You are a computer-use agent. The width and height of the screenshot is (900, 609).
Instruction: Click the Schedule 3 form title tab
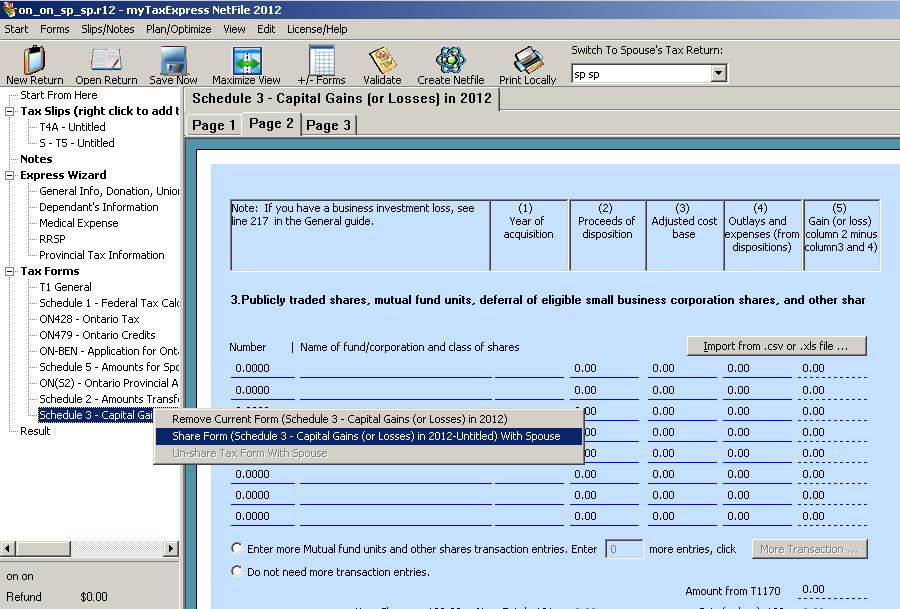pos(342,99)
